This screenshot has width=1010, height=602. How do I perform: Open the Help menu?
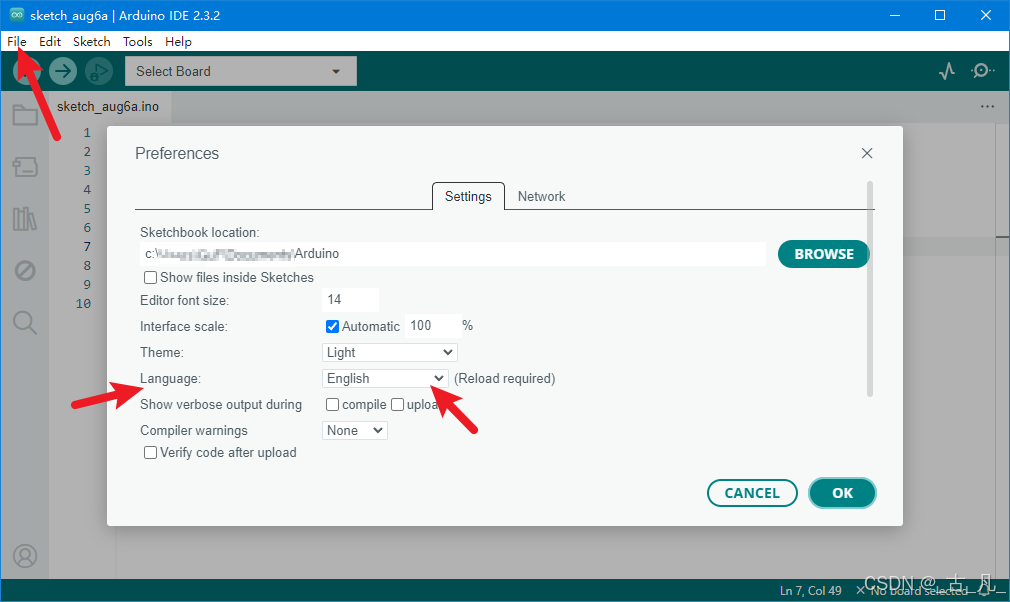pos(178,41)
